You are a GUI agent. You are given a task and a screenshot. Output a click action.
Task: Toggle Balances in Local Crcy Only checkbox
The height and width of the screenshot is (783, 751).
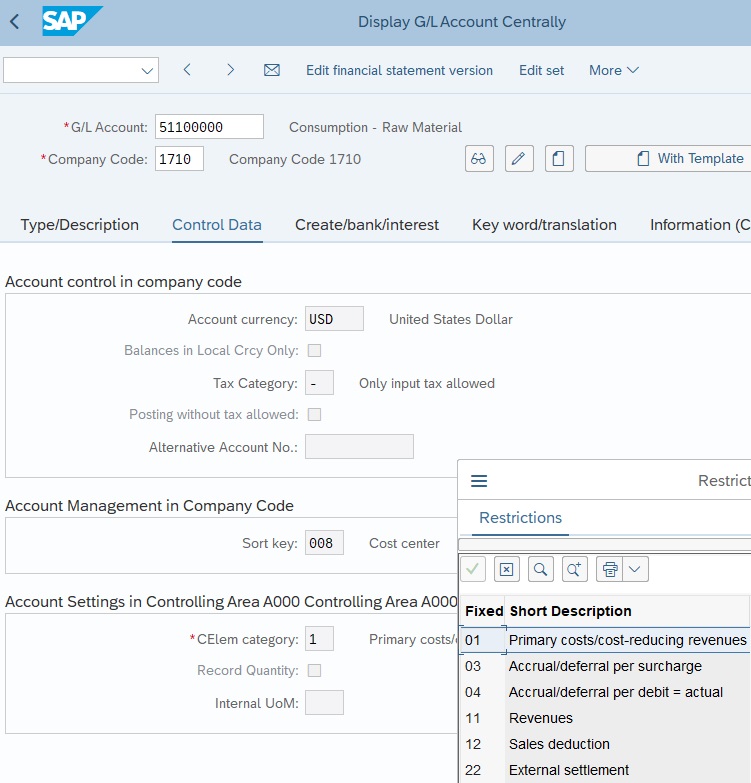(314, 351)
